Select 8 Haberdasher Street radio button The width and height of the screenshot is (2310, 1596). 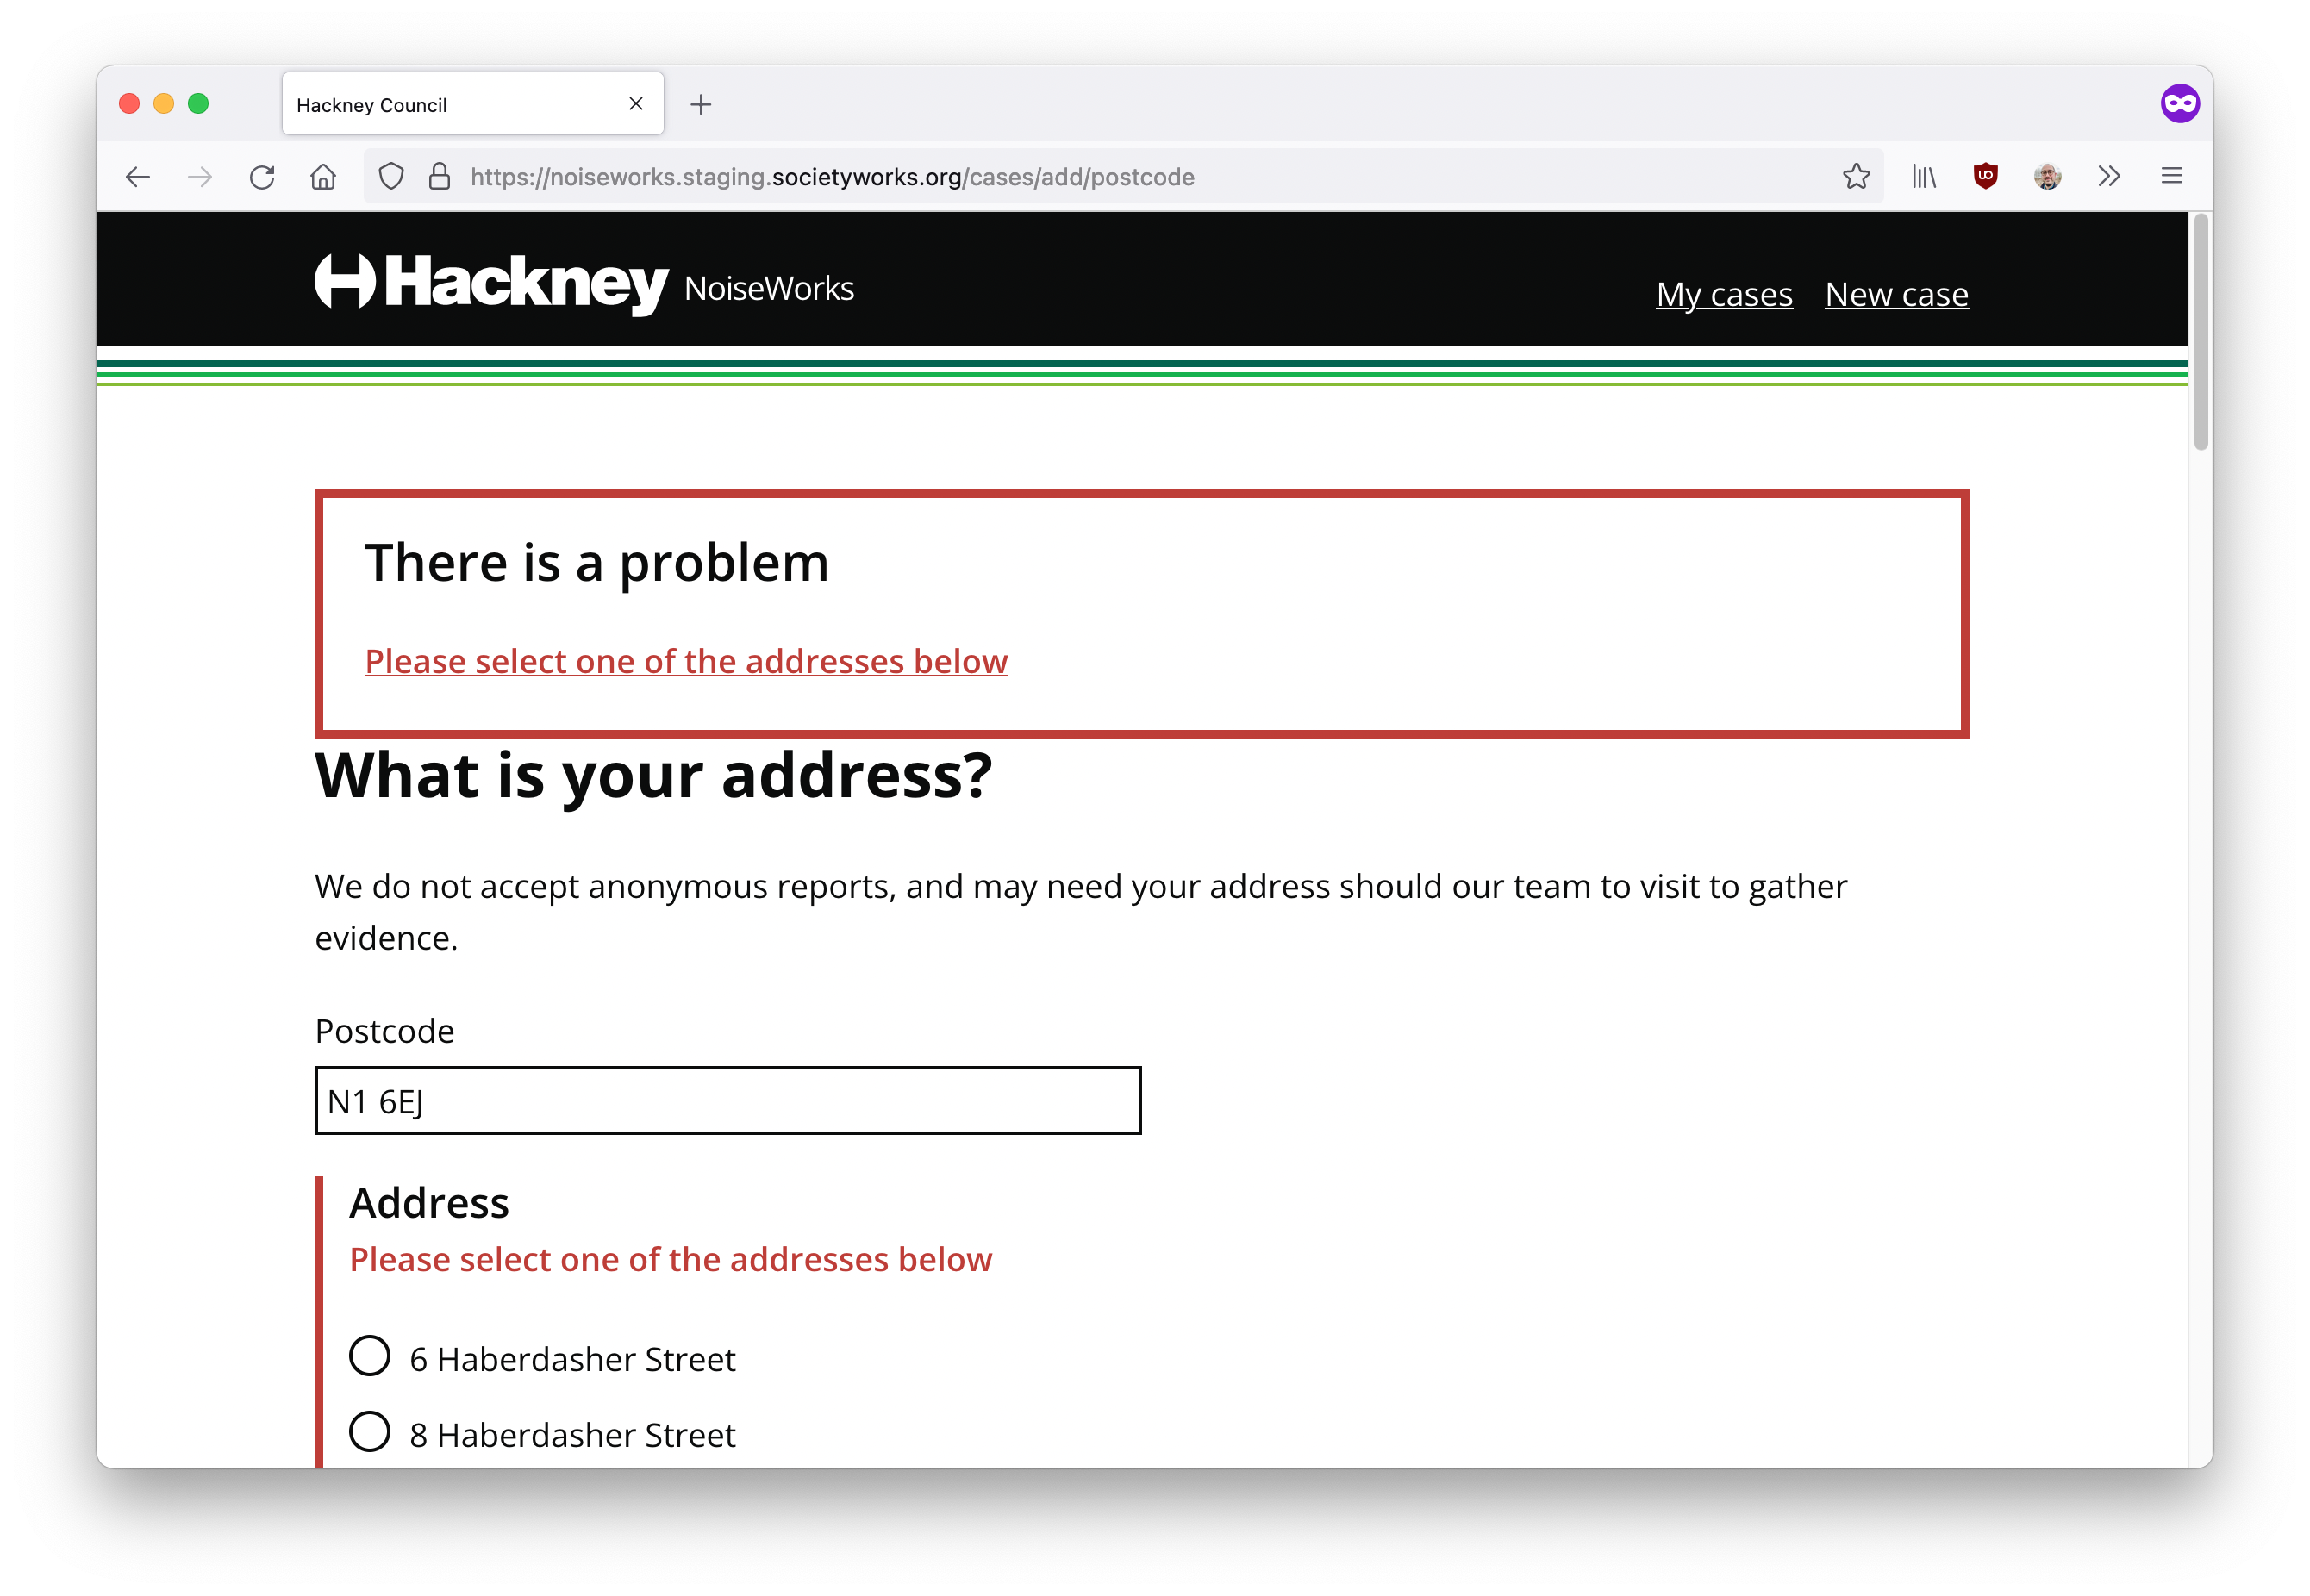(x=369, y=1433)
